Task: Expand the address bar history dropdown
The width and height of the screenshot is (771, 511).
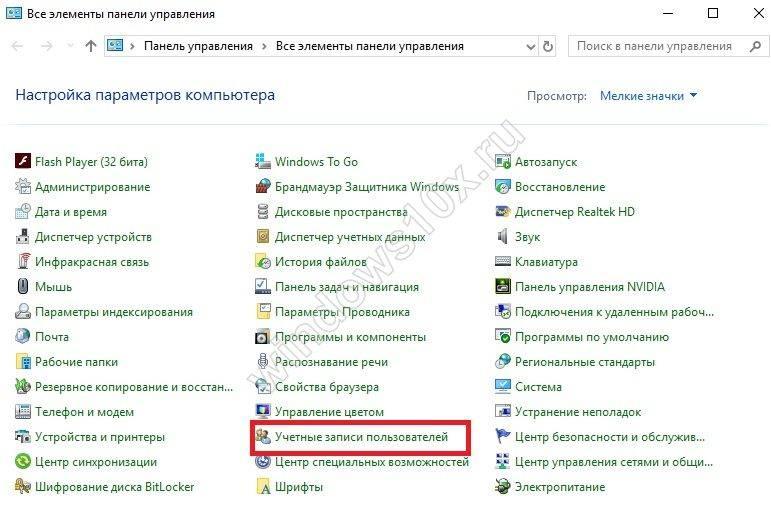Action: coord(531,46)
